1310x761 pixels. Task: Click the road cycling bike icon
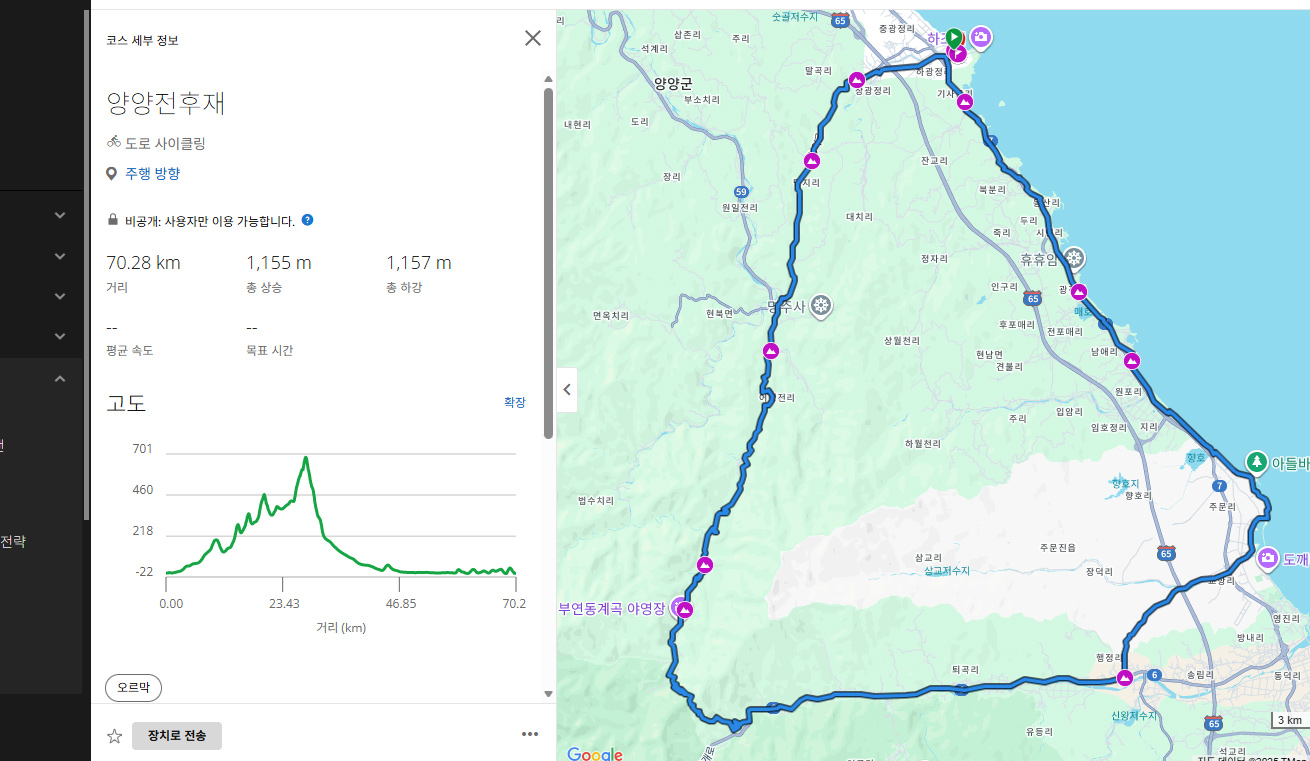pyautogui.click(x=114, y=143)
